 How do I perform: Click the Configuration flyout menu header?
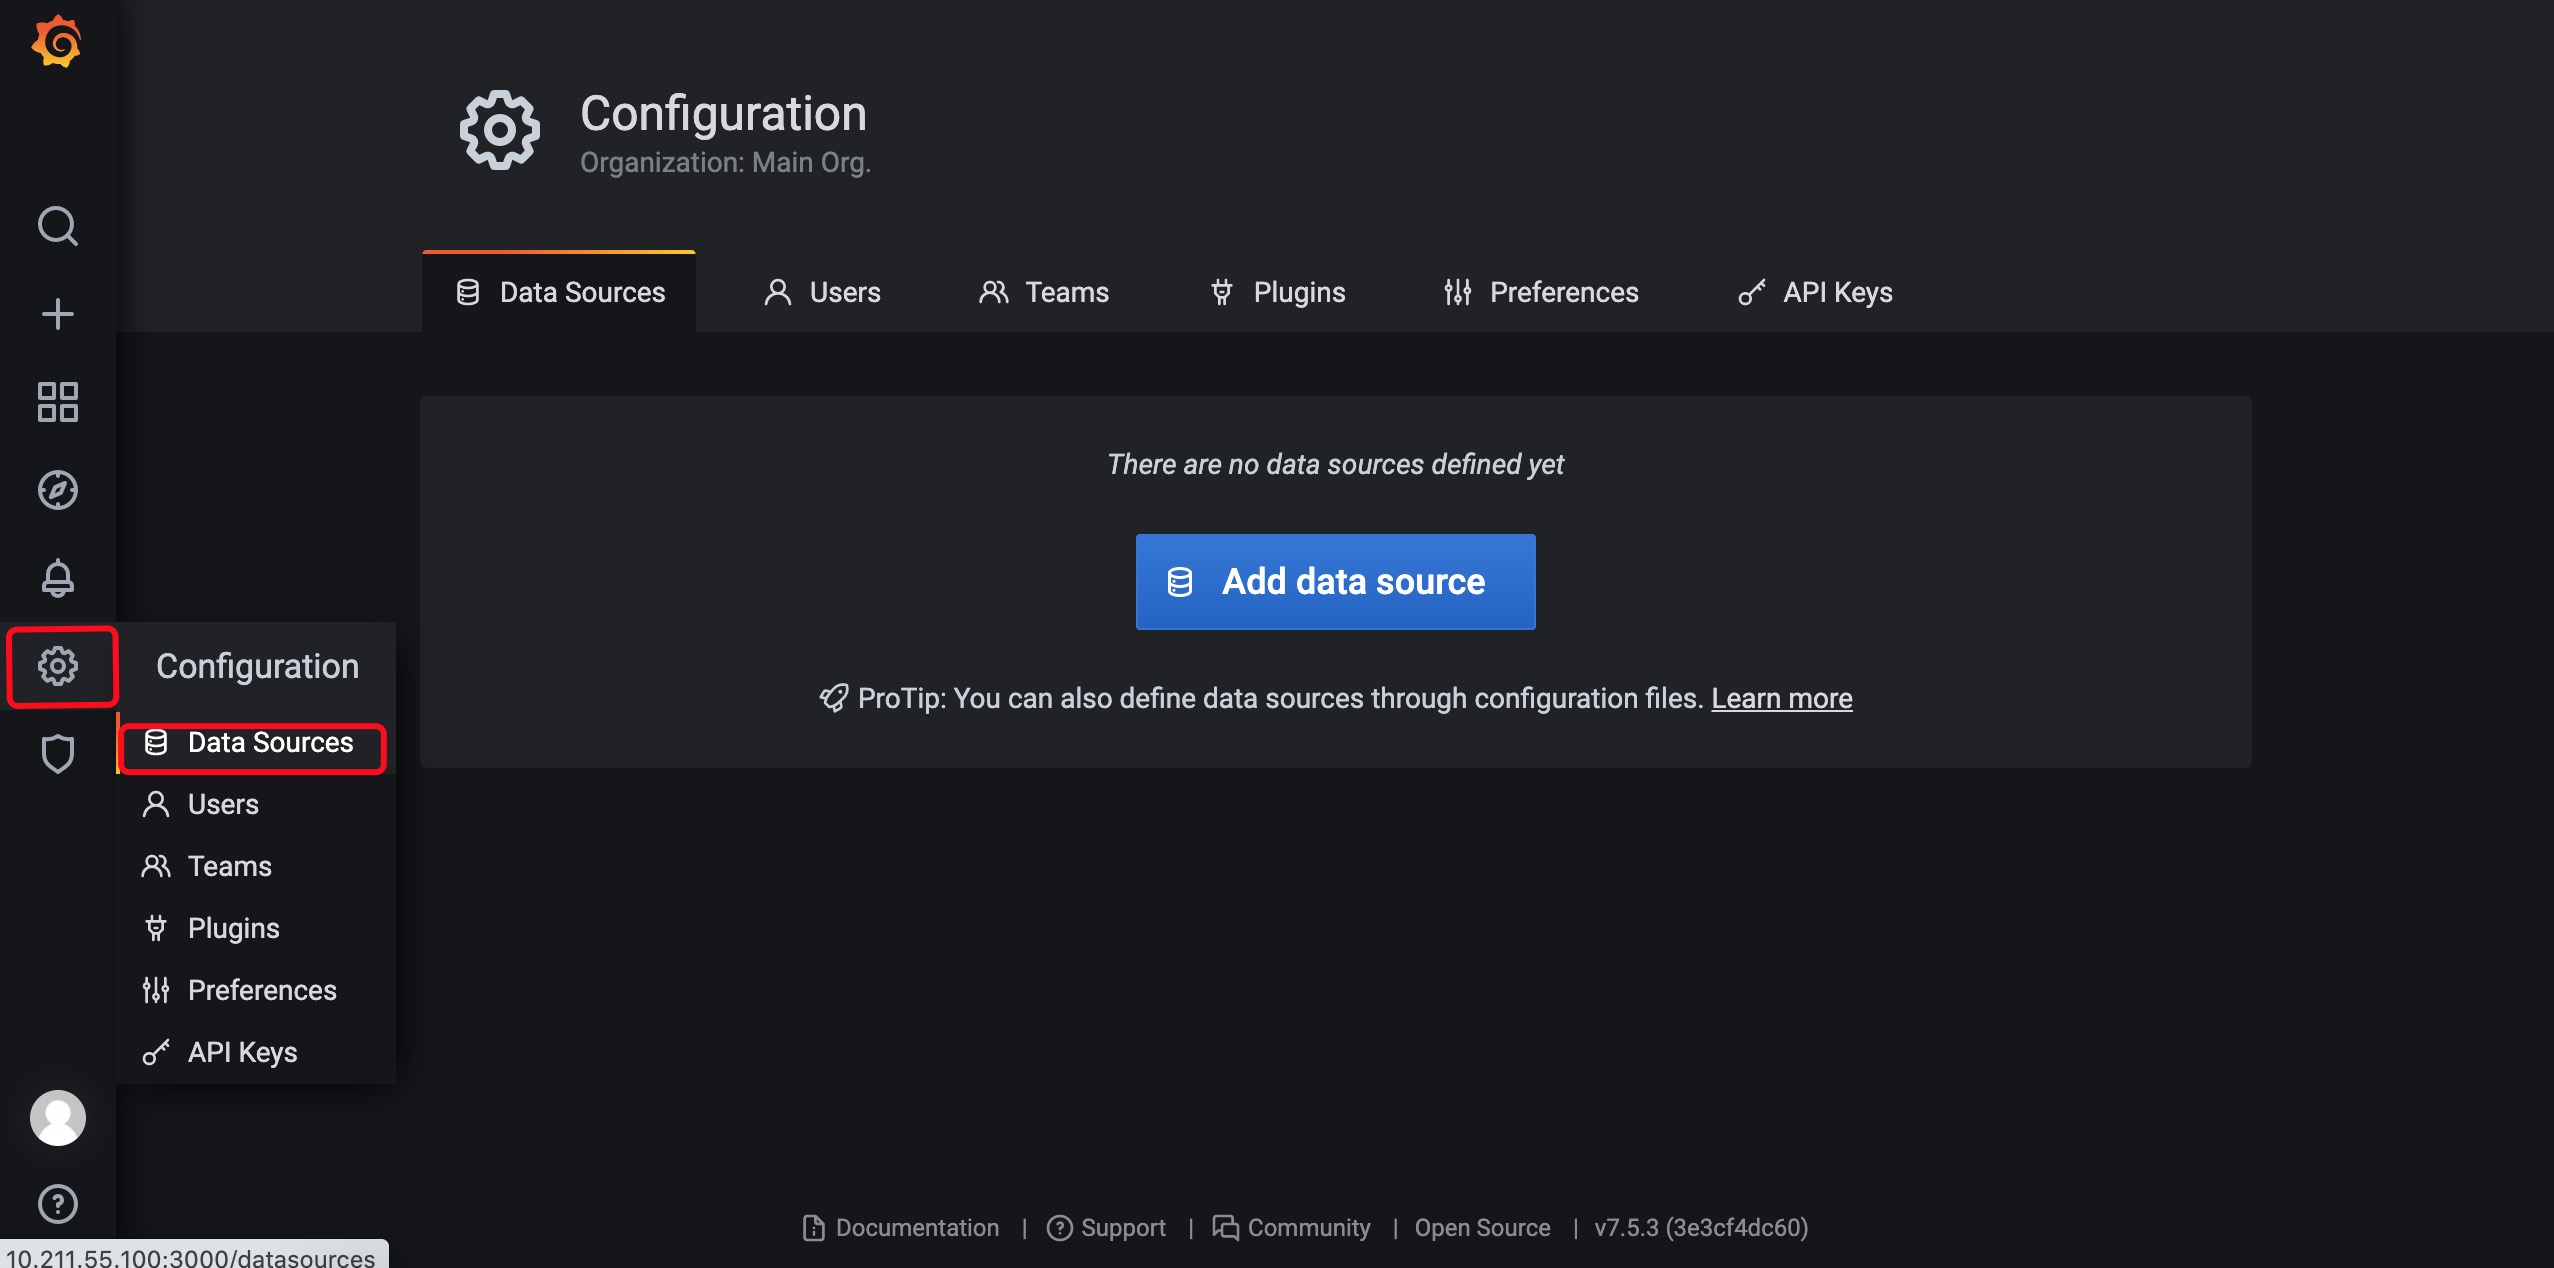(x=257, y=666)
